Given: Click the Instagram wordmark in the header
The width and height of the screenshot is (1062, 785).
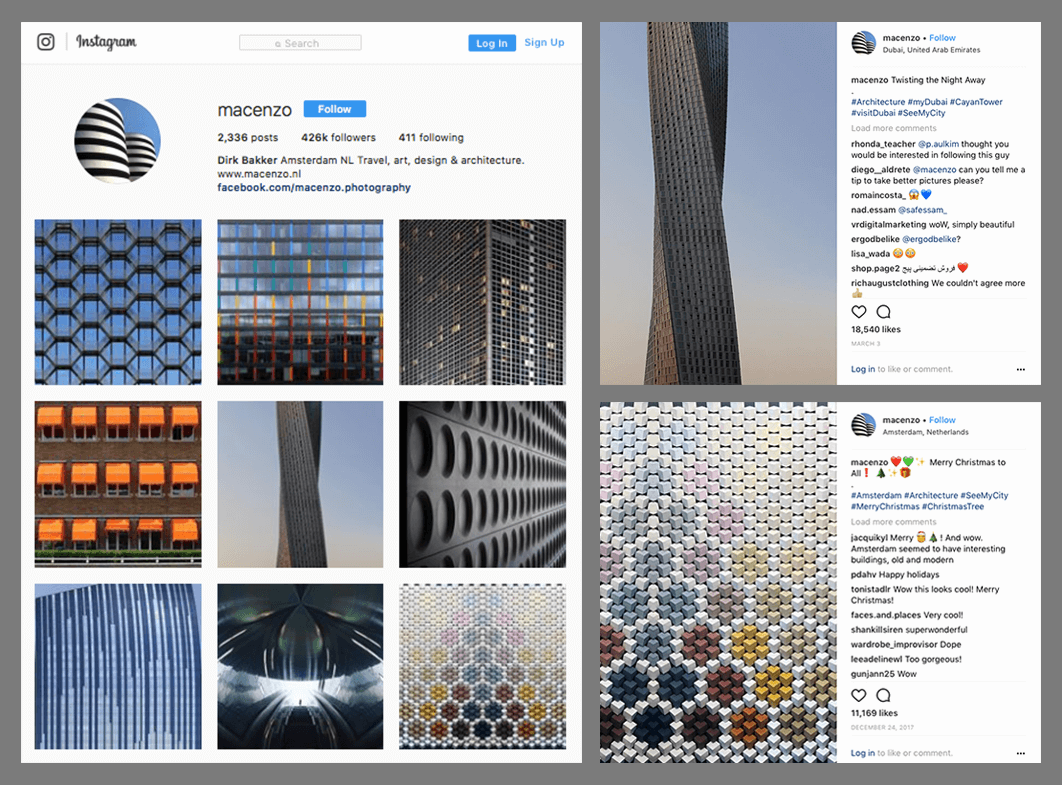Looking at the screenshot, I should tap(106, 42).
